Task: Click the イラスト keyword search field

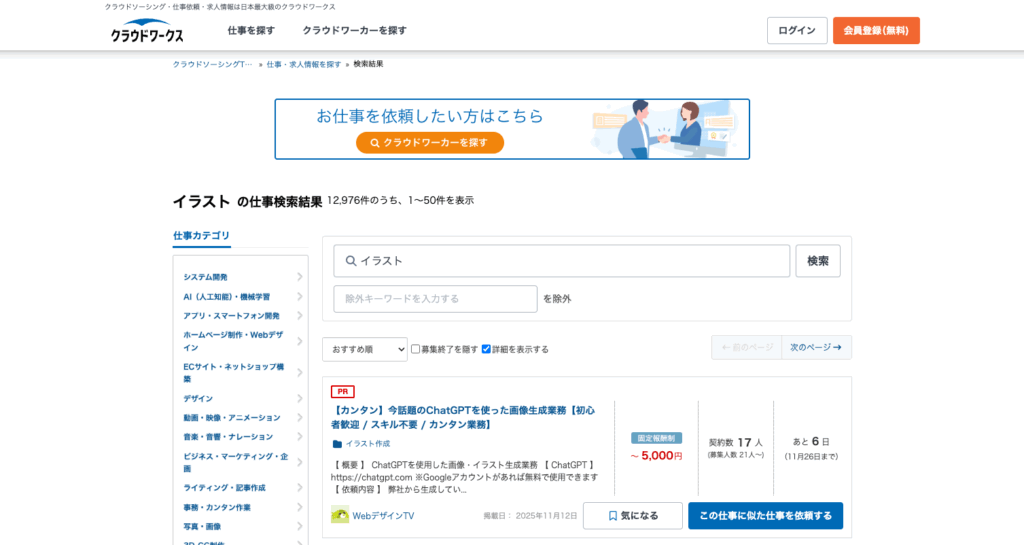Action: (x=562, y=261)
